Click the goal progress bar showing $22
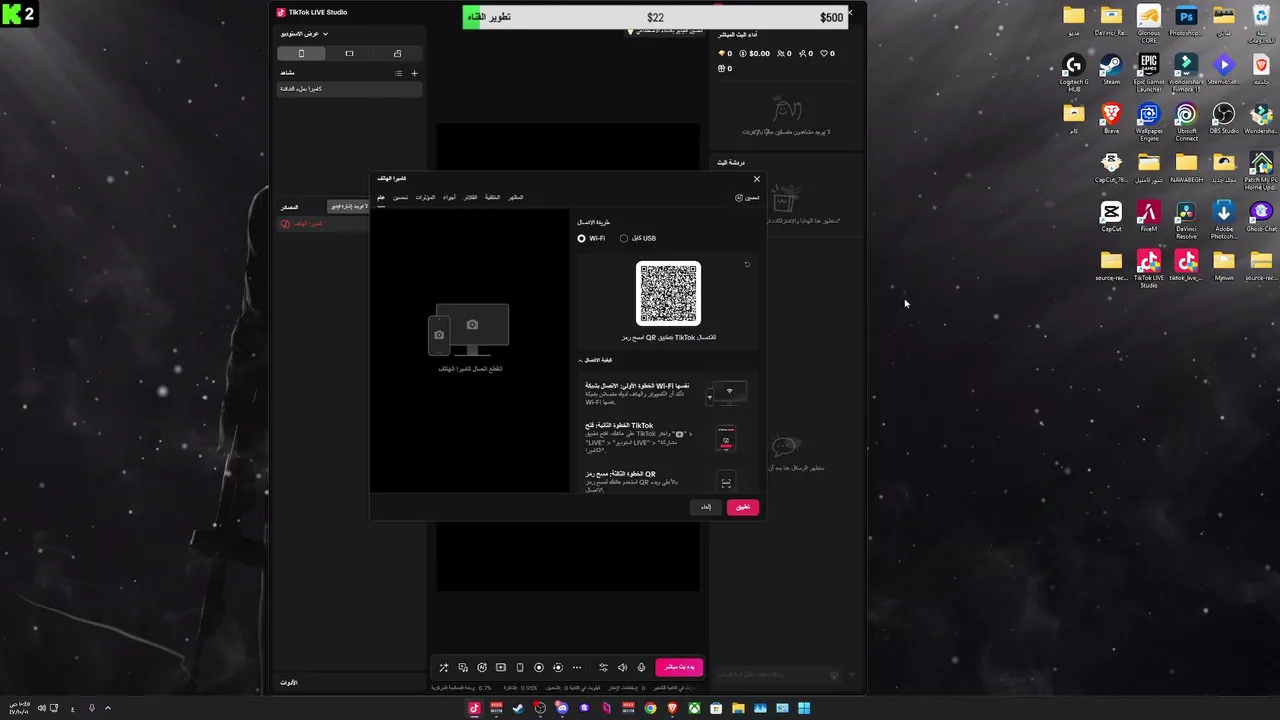Screen dimensions: 1280x720 [x=655, y=17]
